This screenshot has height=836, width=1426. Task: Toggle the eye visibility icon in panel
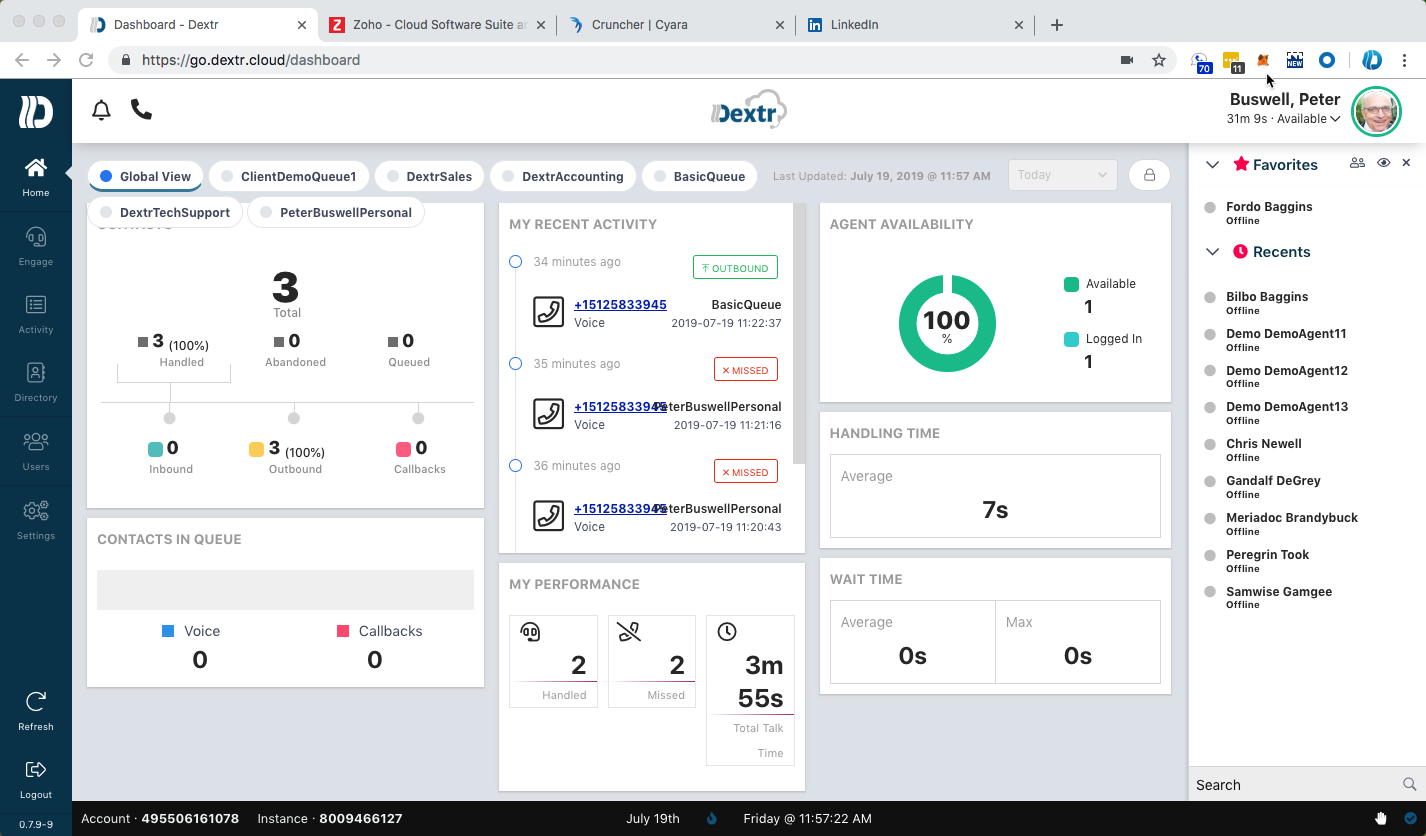(1383, 163)
